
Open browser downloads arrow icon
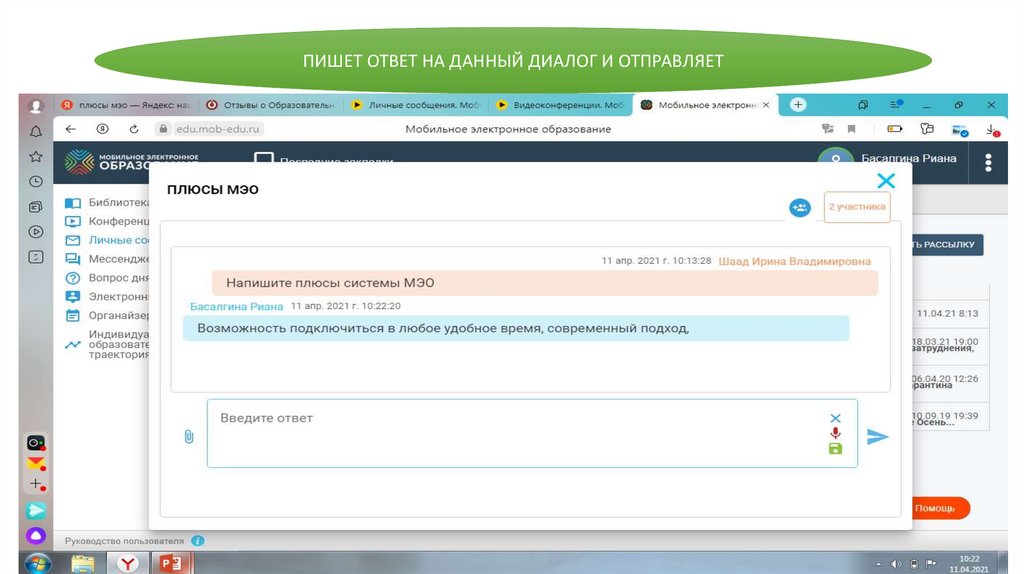[x=993, y=130]
